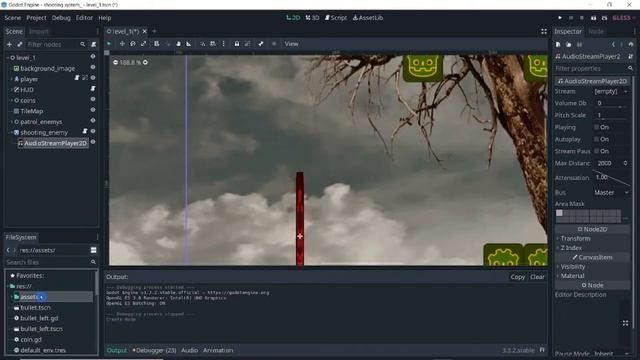Open the Audio bottom panel
The width and height of the screenshot is (640, 360).
click(189, 350)
